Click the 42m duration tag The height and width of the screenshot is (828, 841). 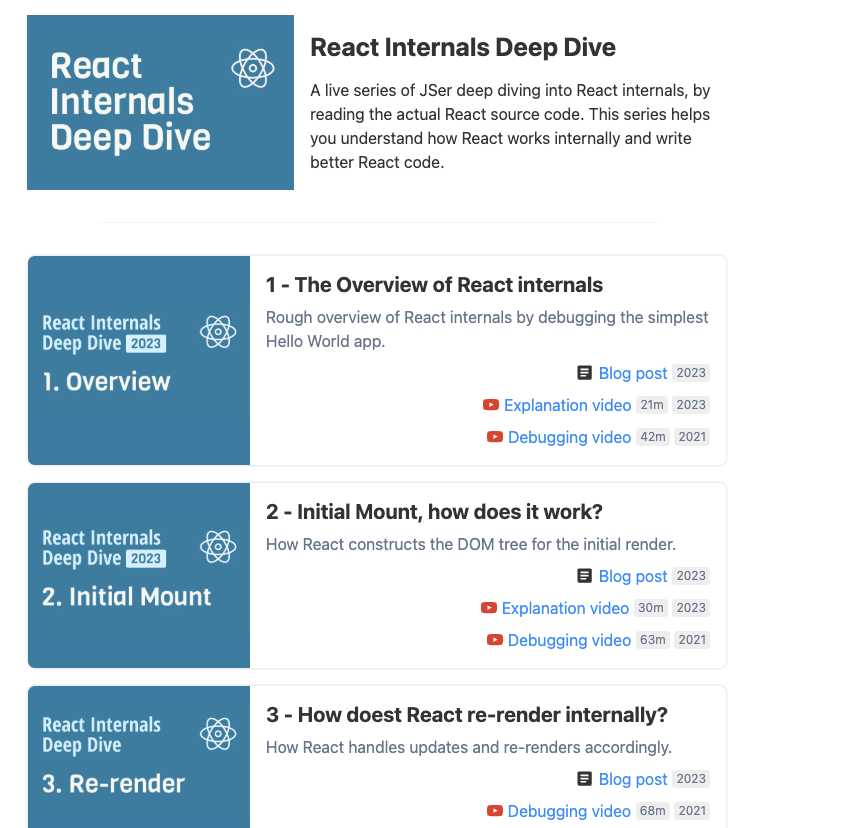coord(653,437)
